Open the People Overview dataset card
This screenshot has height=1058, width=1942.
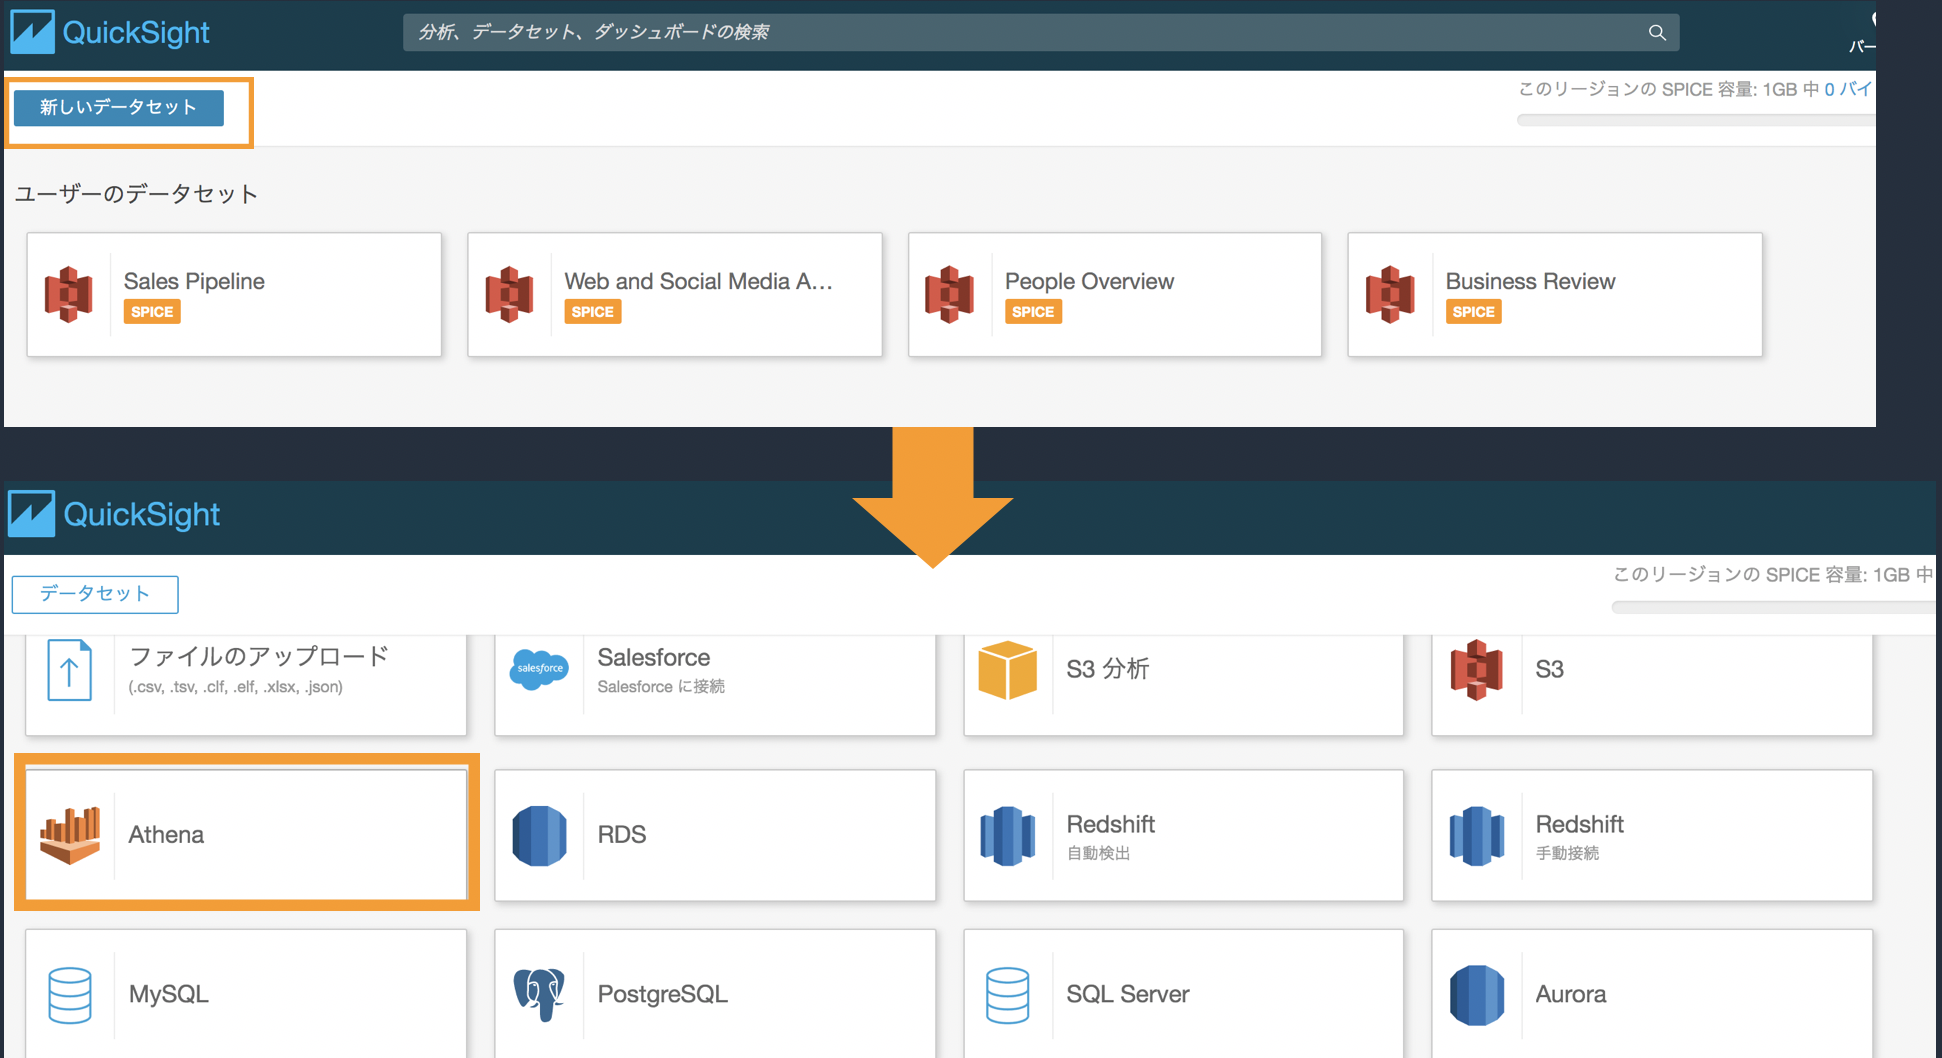tap(1115, 295)
